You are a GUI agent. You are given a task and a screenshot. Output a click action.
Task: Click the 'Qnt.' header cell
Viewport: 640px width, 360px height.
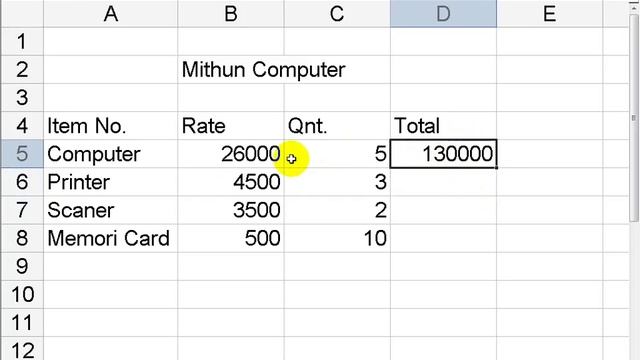pyautogui.click(x=337, y=126)
